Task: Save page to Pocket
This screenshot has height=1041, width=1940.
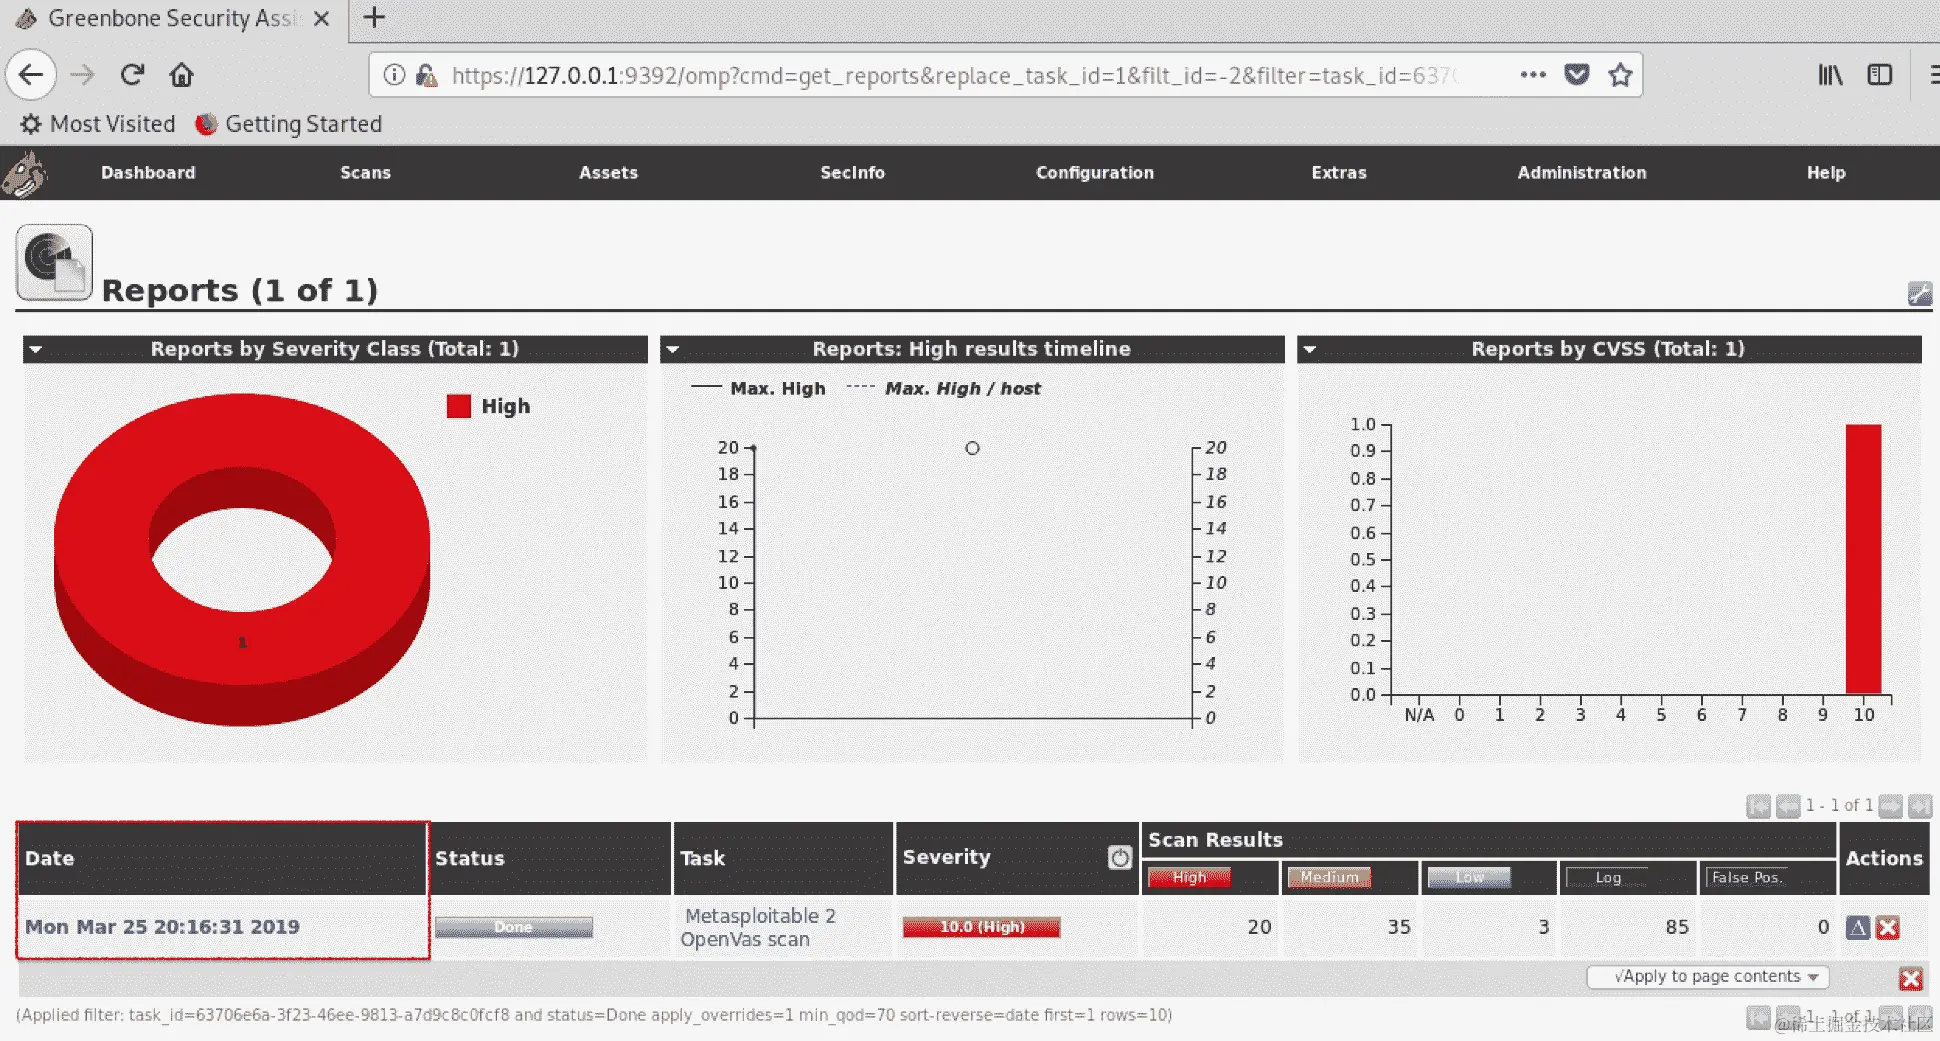Action: click(1577, 75)
